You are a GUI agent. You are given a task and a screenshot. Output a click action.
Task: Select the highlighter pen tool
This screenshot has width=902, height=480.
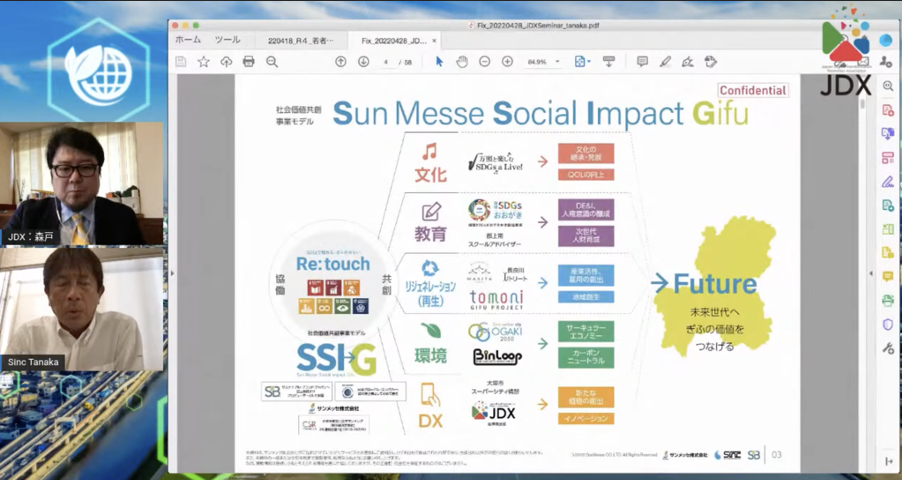coord(665,62)
